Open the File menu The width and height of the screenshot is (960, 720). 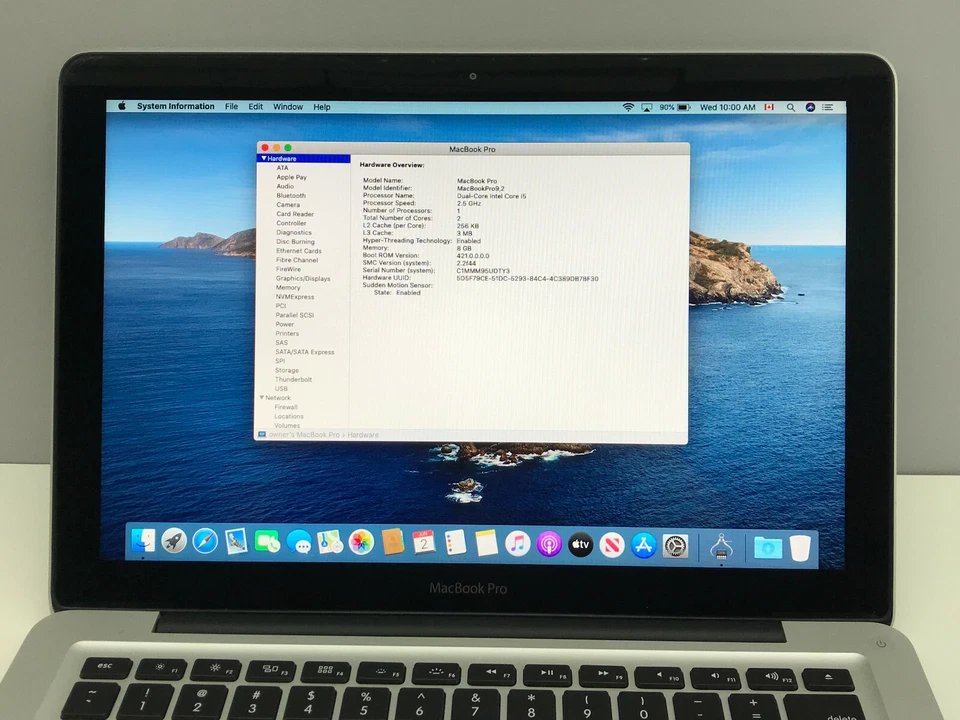pos(231,107)
